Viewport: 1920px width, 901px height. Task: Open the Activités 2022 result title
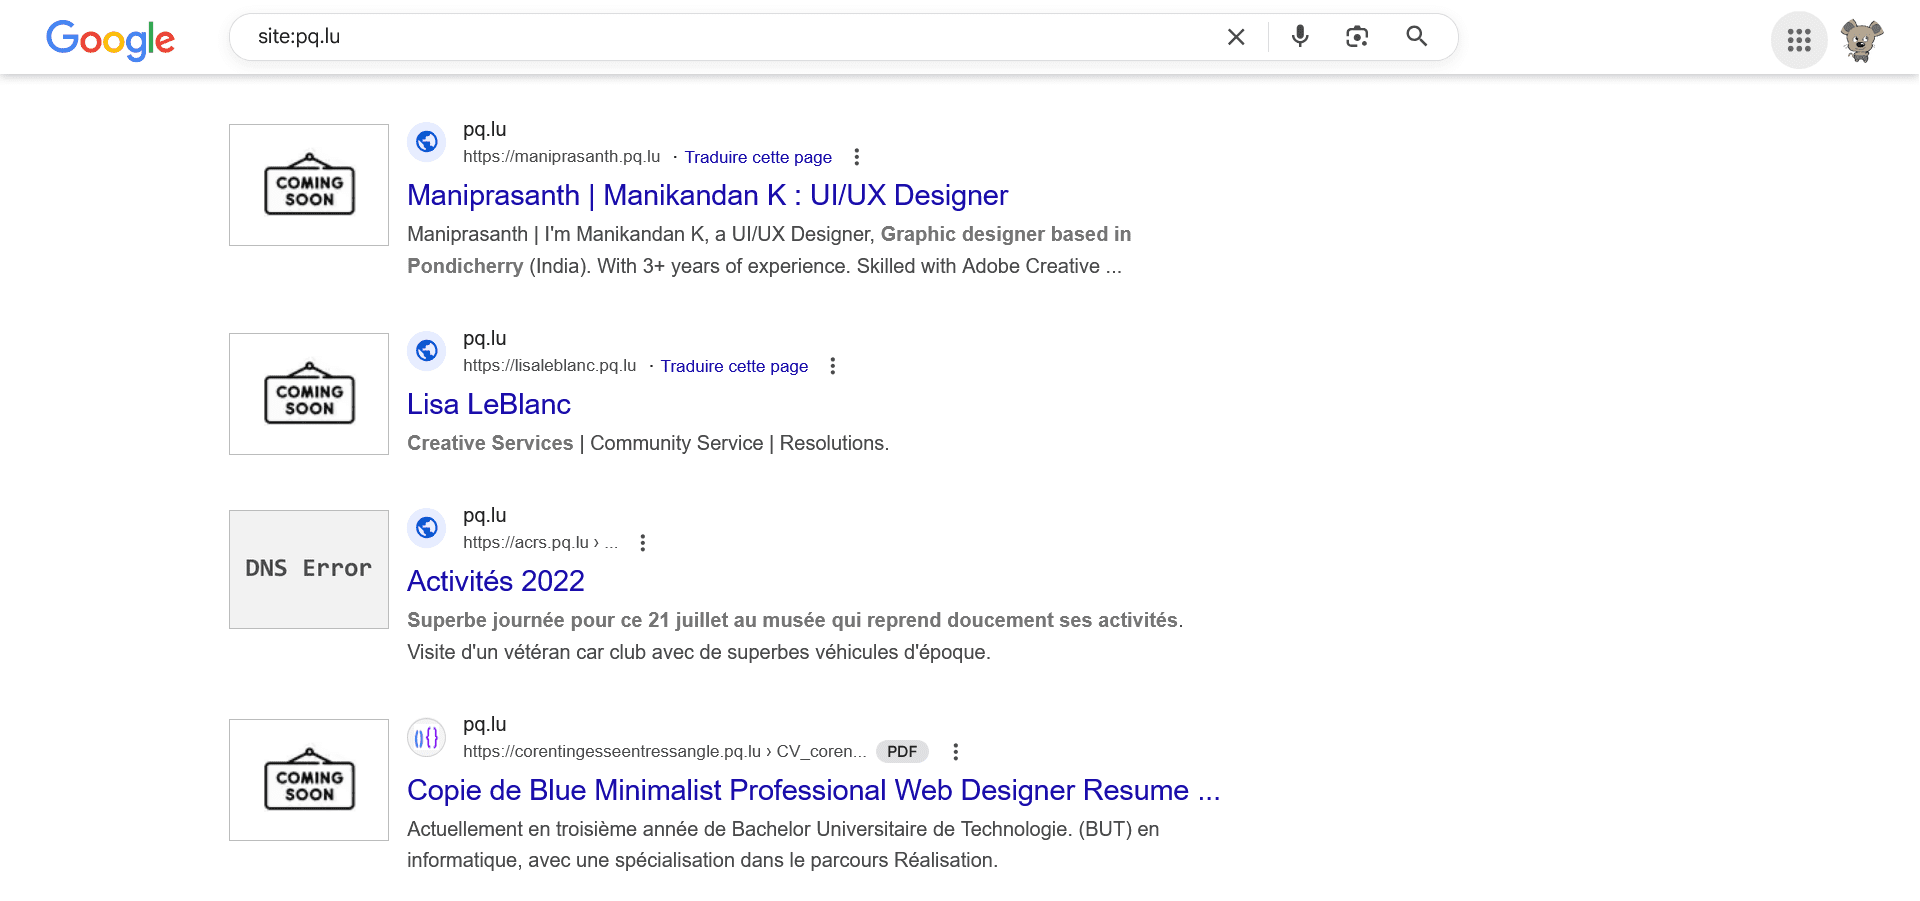(x=496, y=581)
